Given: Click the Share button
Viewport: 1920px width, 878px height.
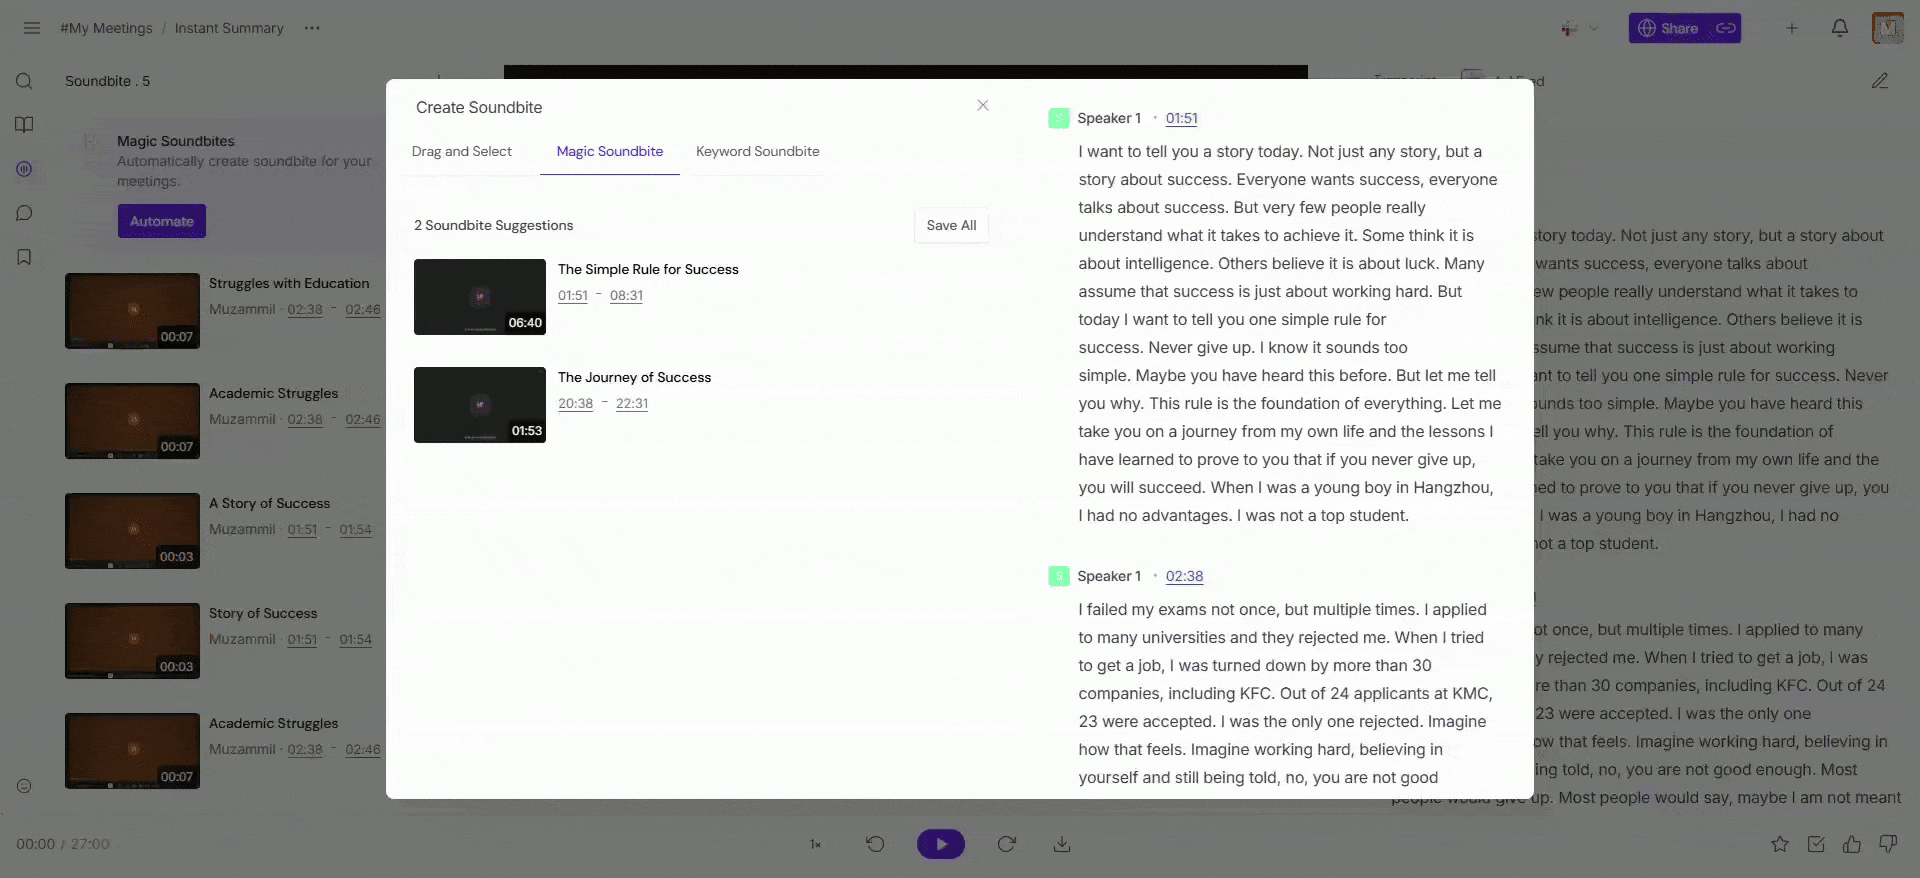Looking at the screenshot, I should [x=1670, y=28].
